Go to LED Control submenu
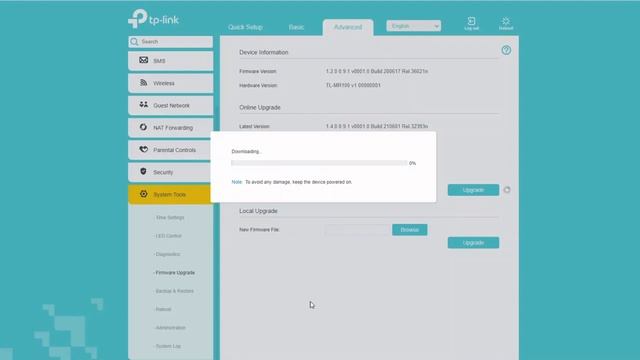 (x=168, y=236)
